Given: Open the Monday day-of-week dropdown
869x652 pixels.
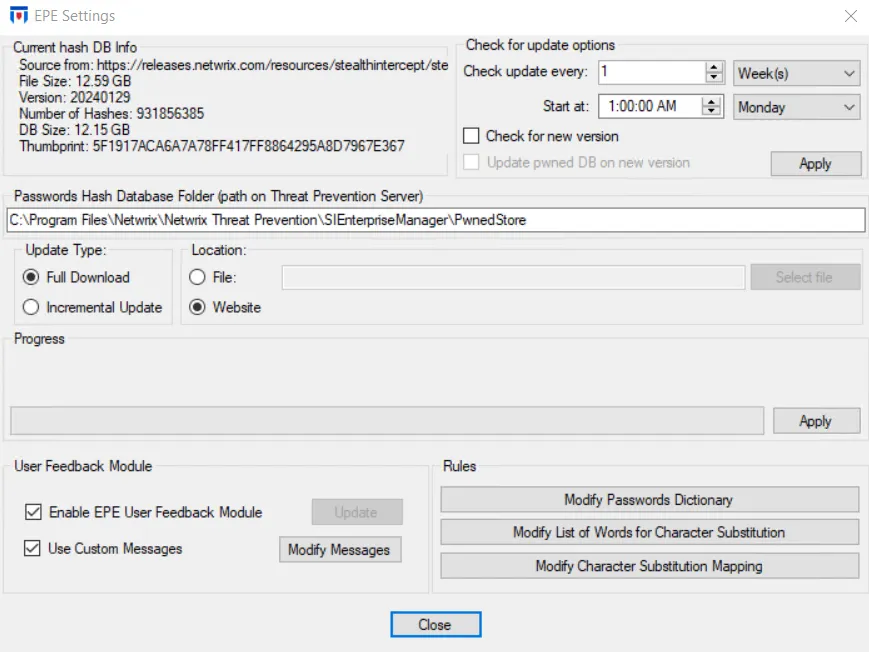Looking at the screenshot, I should (796, 107).
